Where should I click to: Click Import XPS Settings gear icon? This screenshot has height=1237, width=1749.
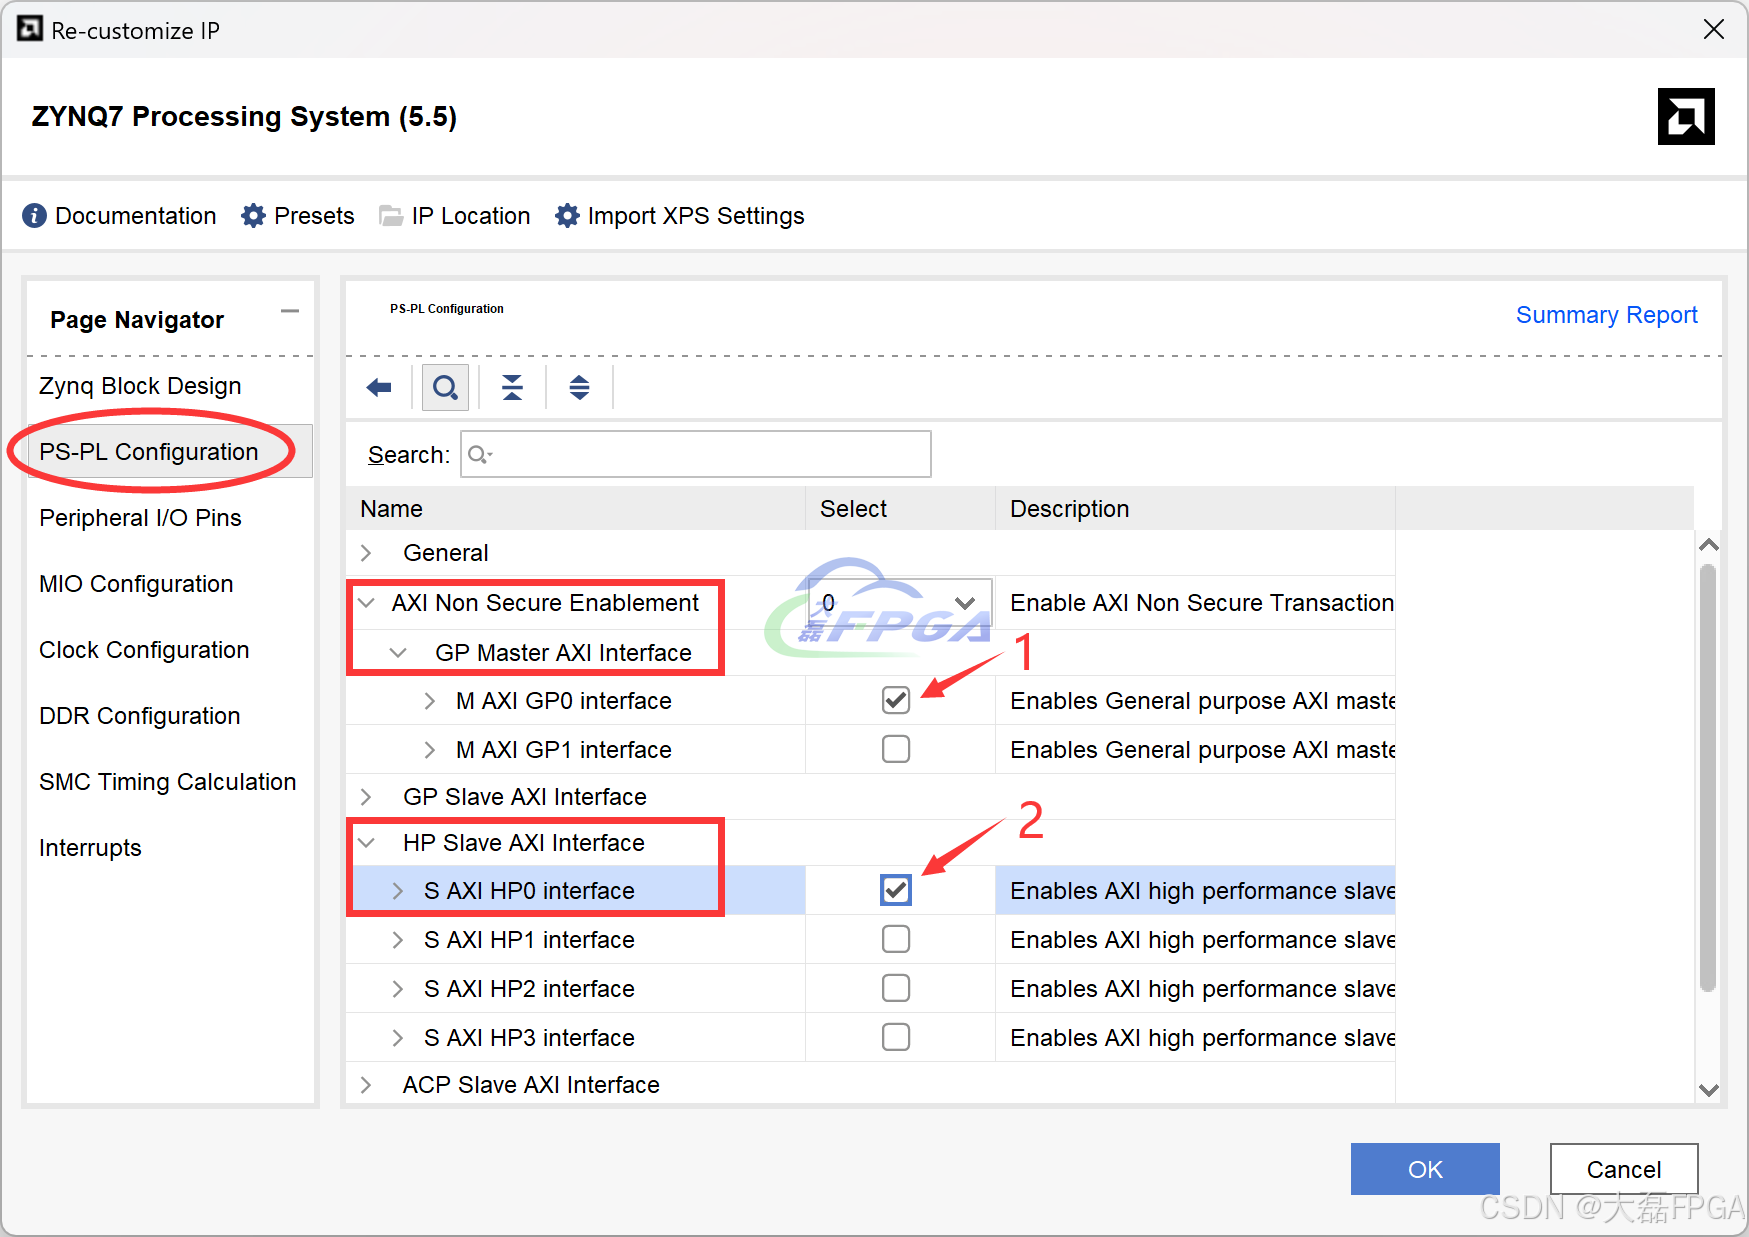pyautogui.click(x=567, y=216)
